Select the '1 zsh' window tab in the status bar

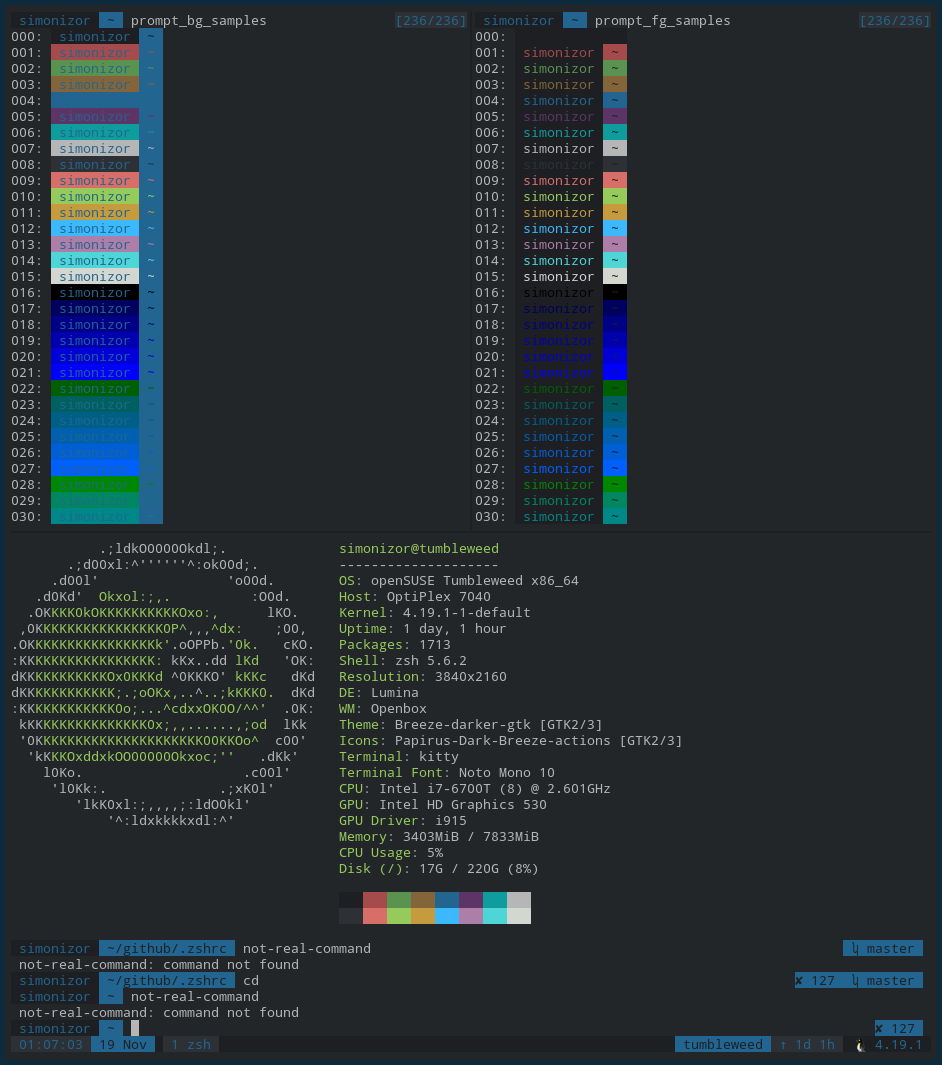click(190, 1045)
